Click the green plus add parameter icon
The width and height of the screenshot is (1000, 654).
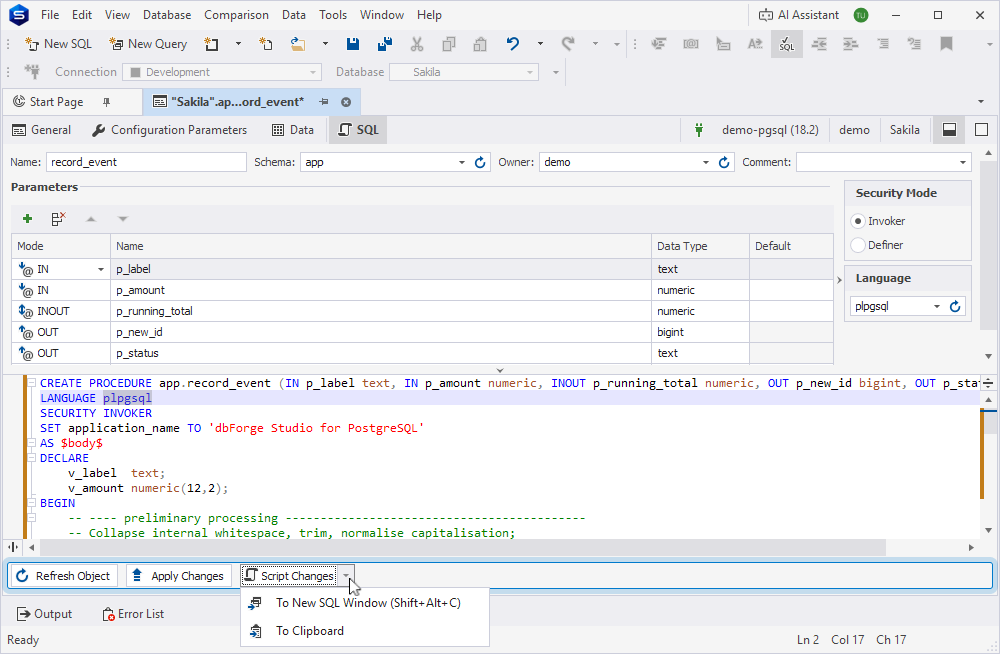tap(27, 219)
